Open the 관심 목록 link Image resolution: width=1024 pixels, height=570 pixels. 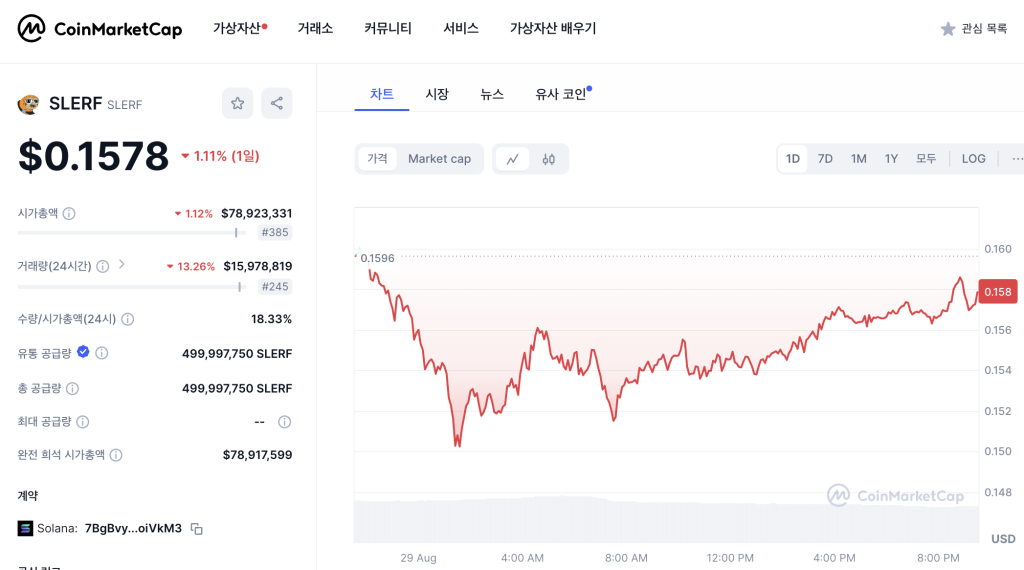point(974,29)
